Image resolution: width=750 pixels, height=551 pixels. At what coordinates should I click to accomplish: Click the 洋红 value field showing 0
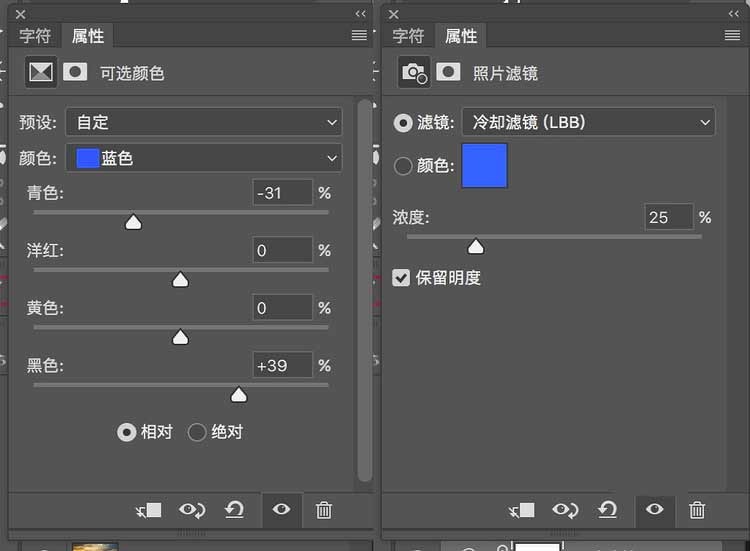(x=283, y=250)
